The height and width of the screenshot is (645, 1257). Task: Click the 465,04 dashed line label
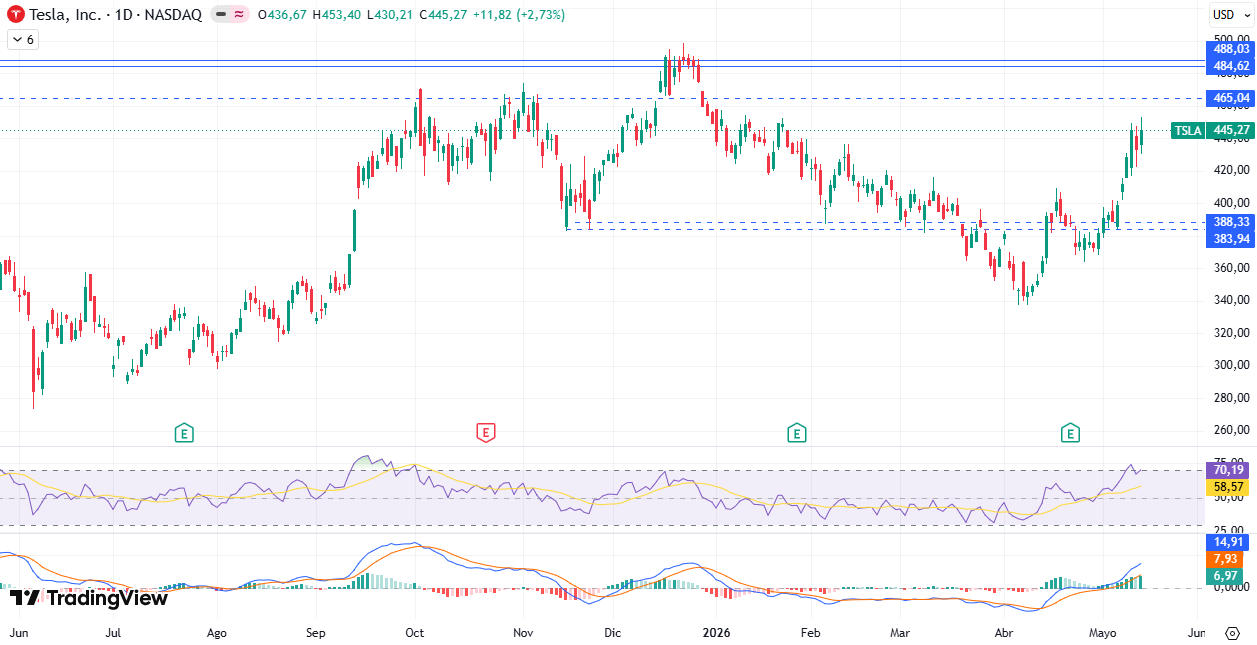(1231, 98)
